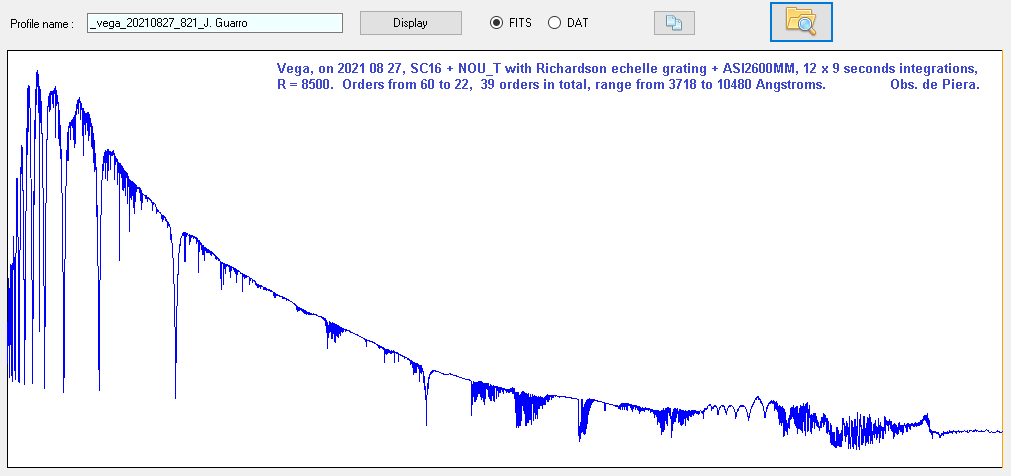Click the 'Obs. de Piera.' text in chart
The width and height of the screenshot is (1011, 476).
pos(934,85)
